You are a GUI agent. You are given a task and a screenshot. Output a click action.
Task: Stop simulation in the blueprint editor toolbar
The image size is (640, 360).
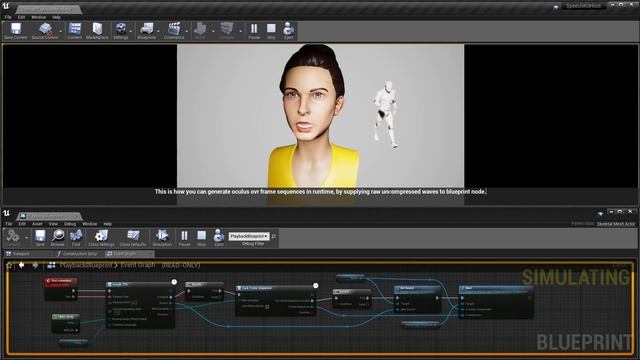[202, 238]
